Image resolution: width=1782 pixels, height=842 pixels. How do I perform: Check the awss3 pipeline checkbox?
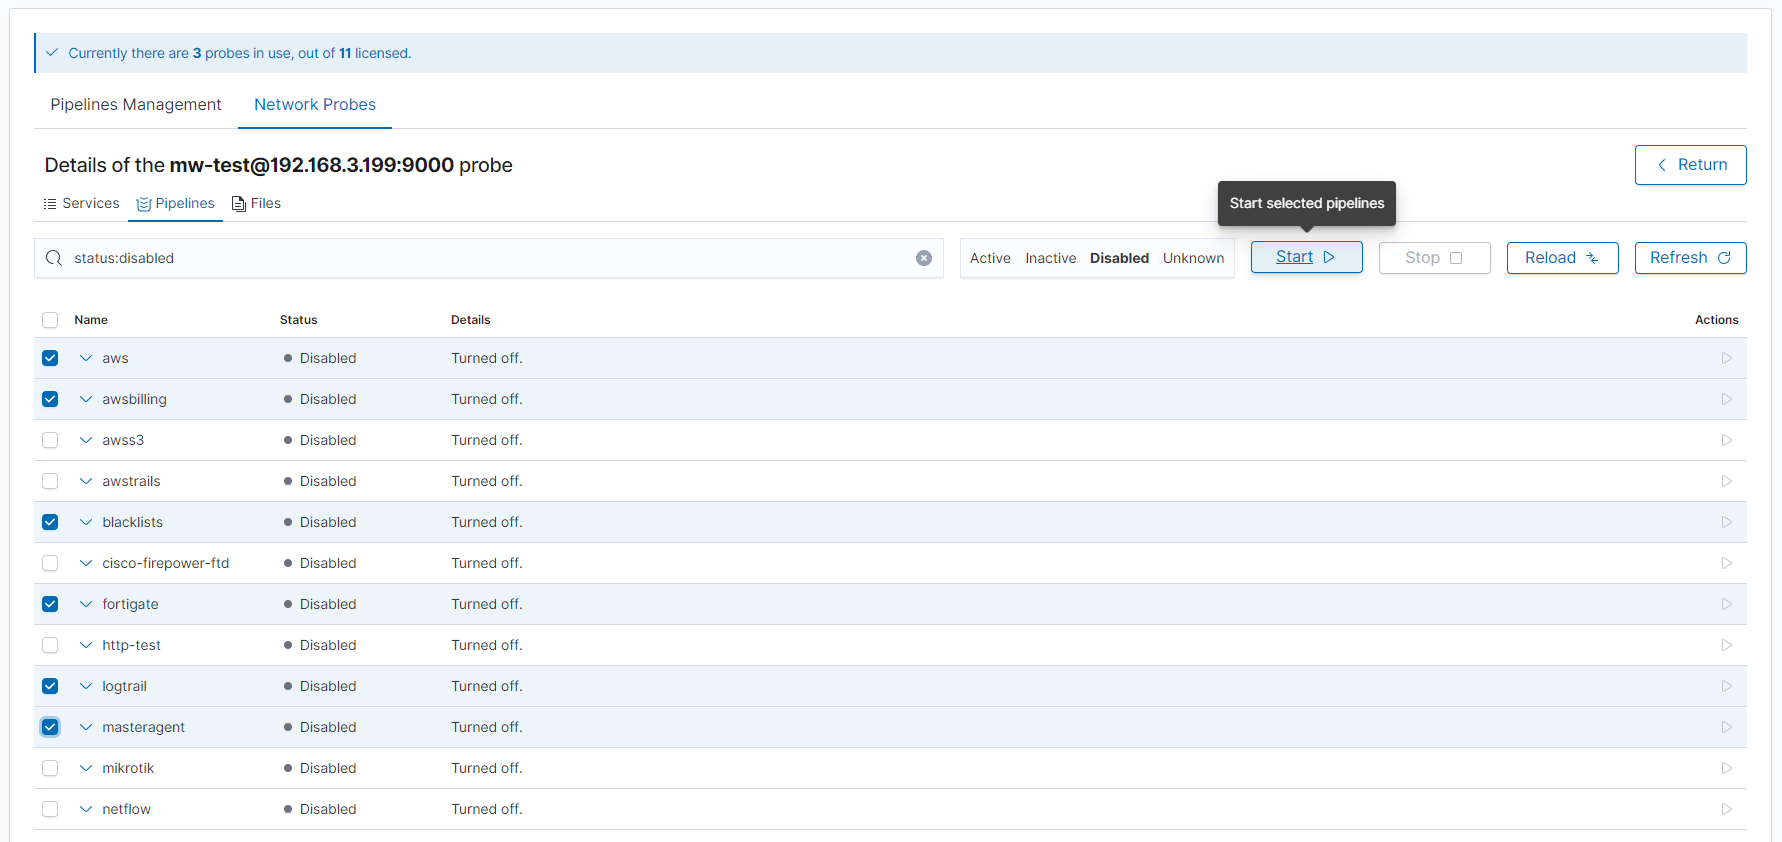click(x=50, y=440)
